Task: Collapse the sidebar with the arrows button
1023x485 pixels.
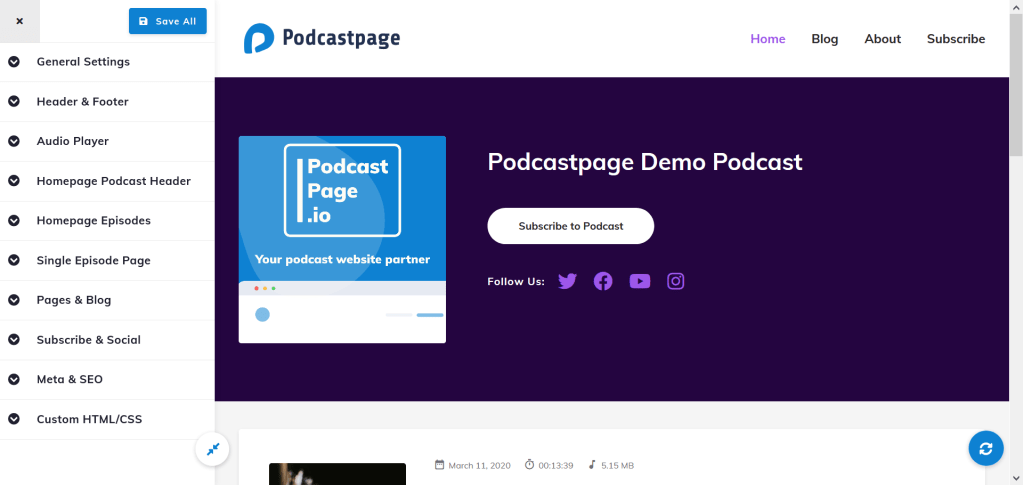Action: point(213,449)
